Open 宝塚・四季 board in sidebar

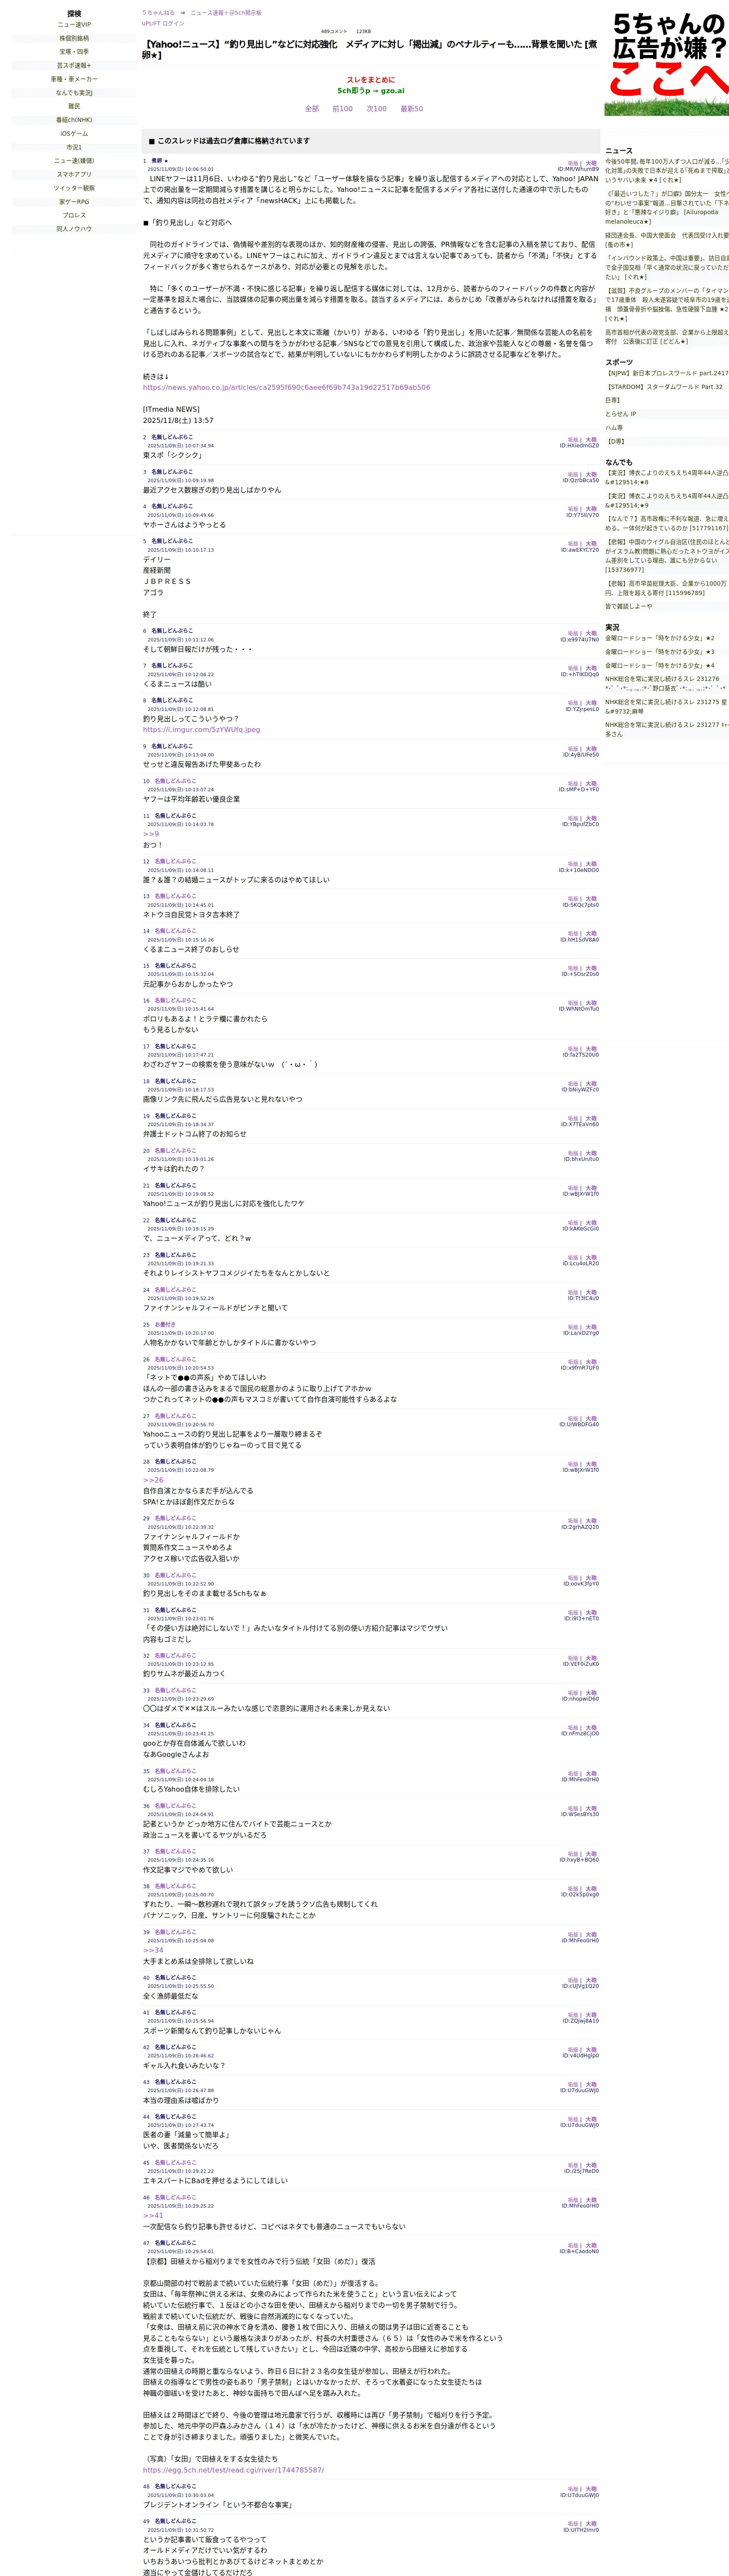pyautogui.click(x=74, y=52)
